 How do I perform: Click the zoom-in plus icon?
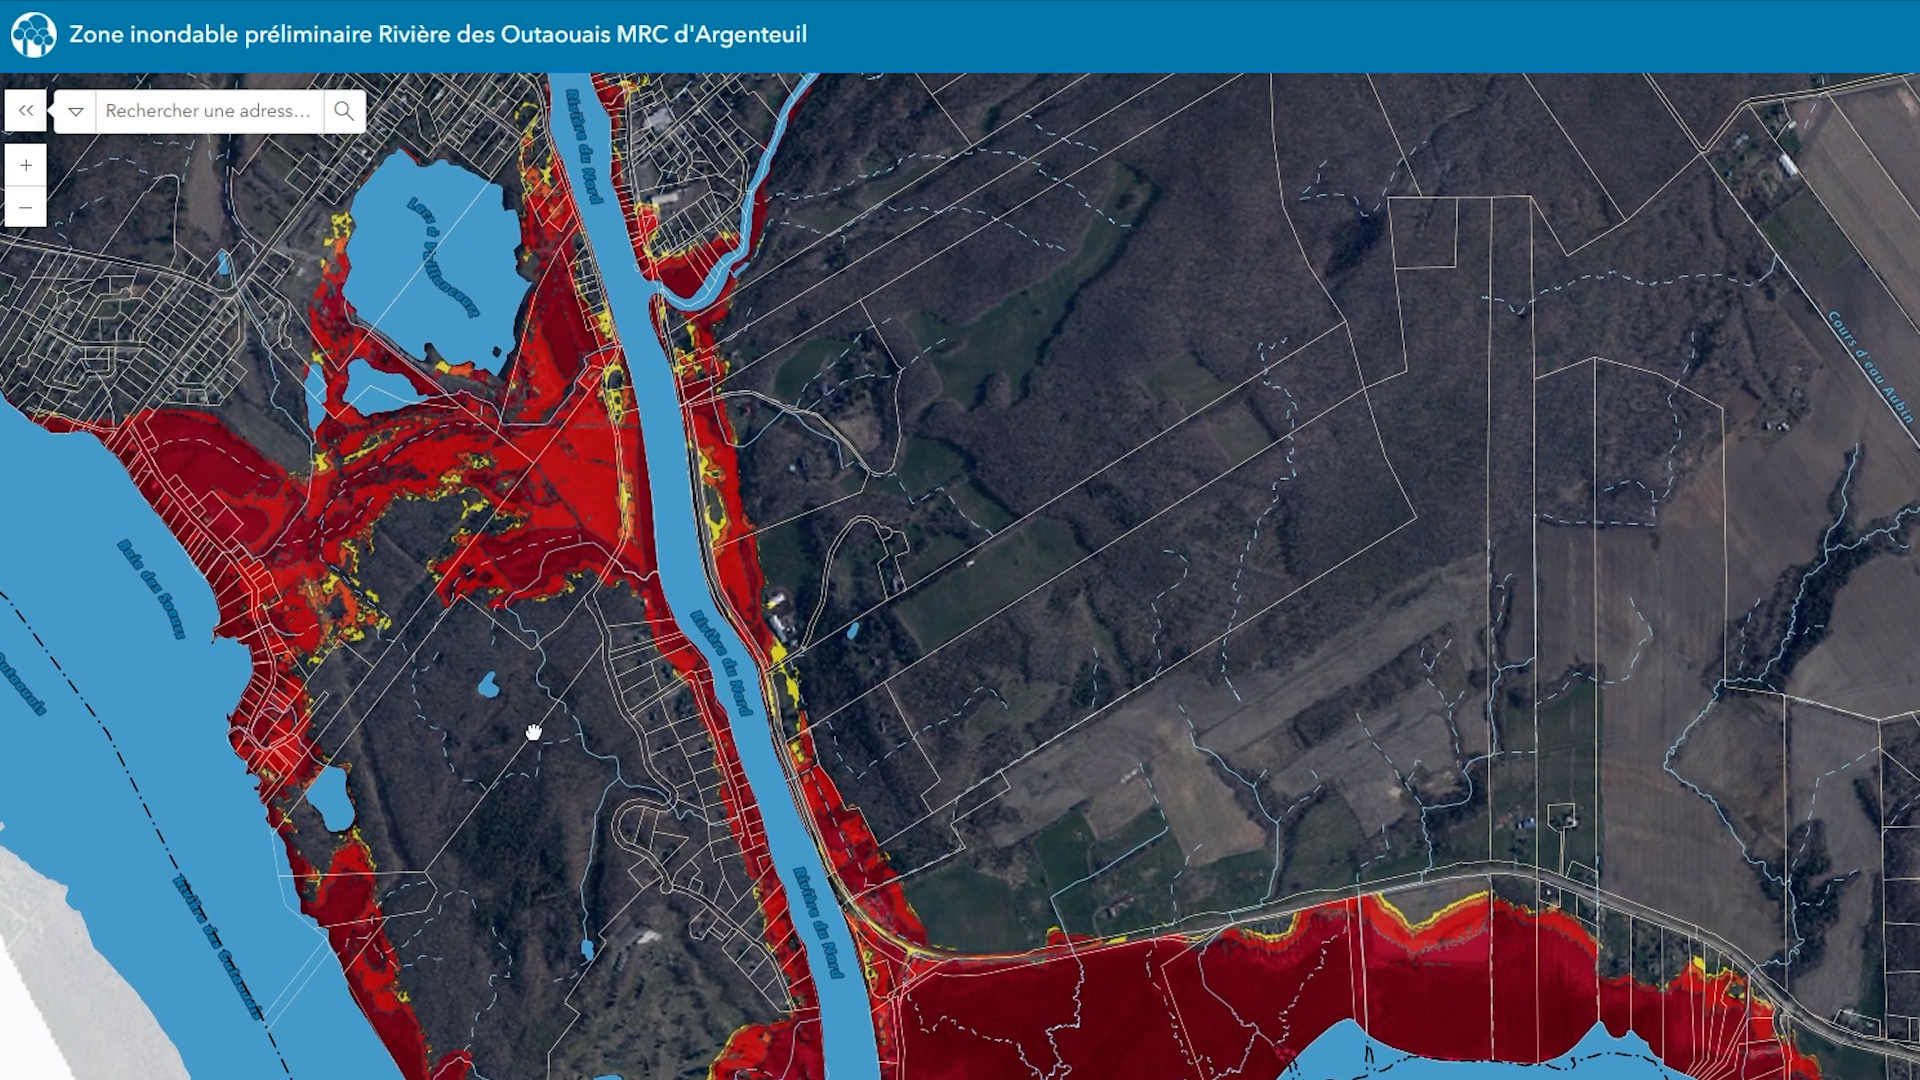point(25,166)
